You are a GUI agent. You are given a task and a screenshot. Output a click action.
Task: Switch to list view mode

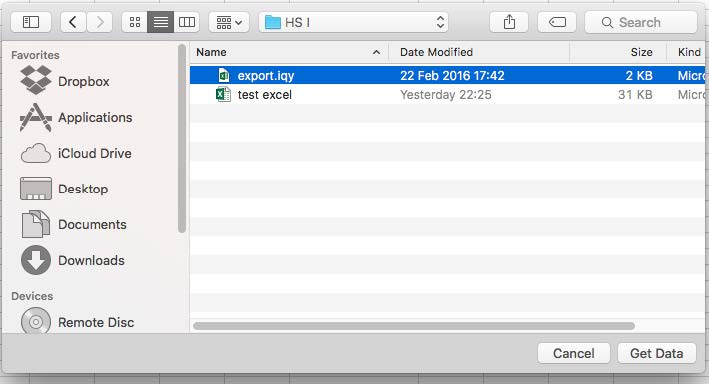161,22
